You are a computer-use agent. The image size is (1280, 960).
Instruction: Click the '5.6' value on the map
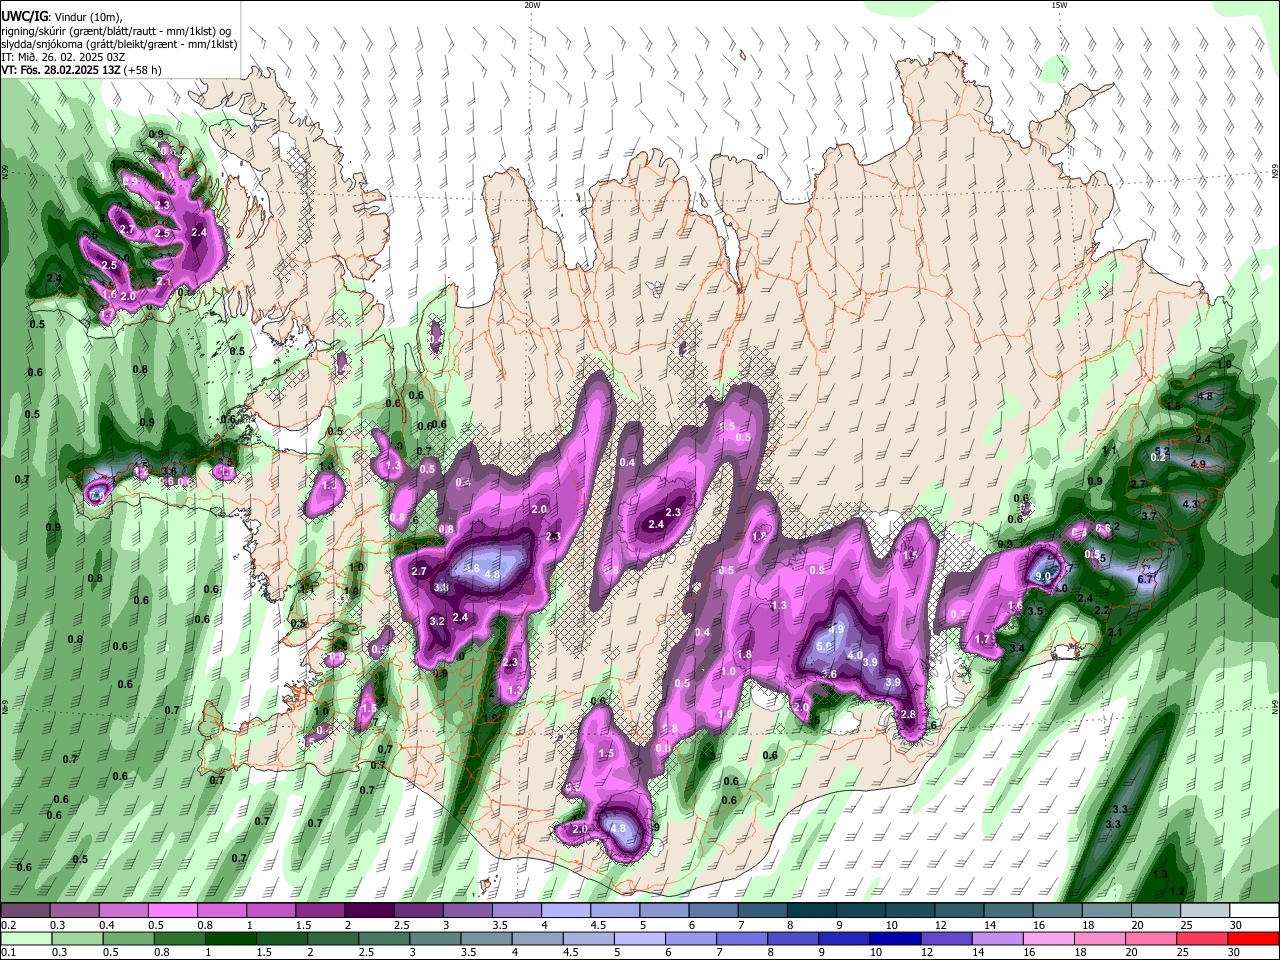(x=829, y=675)
